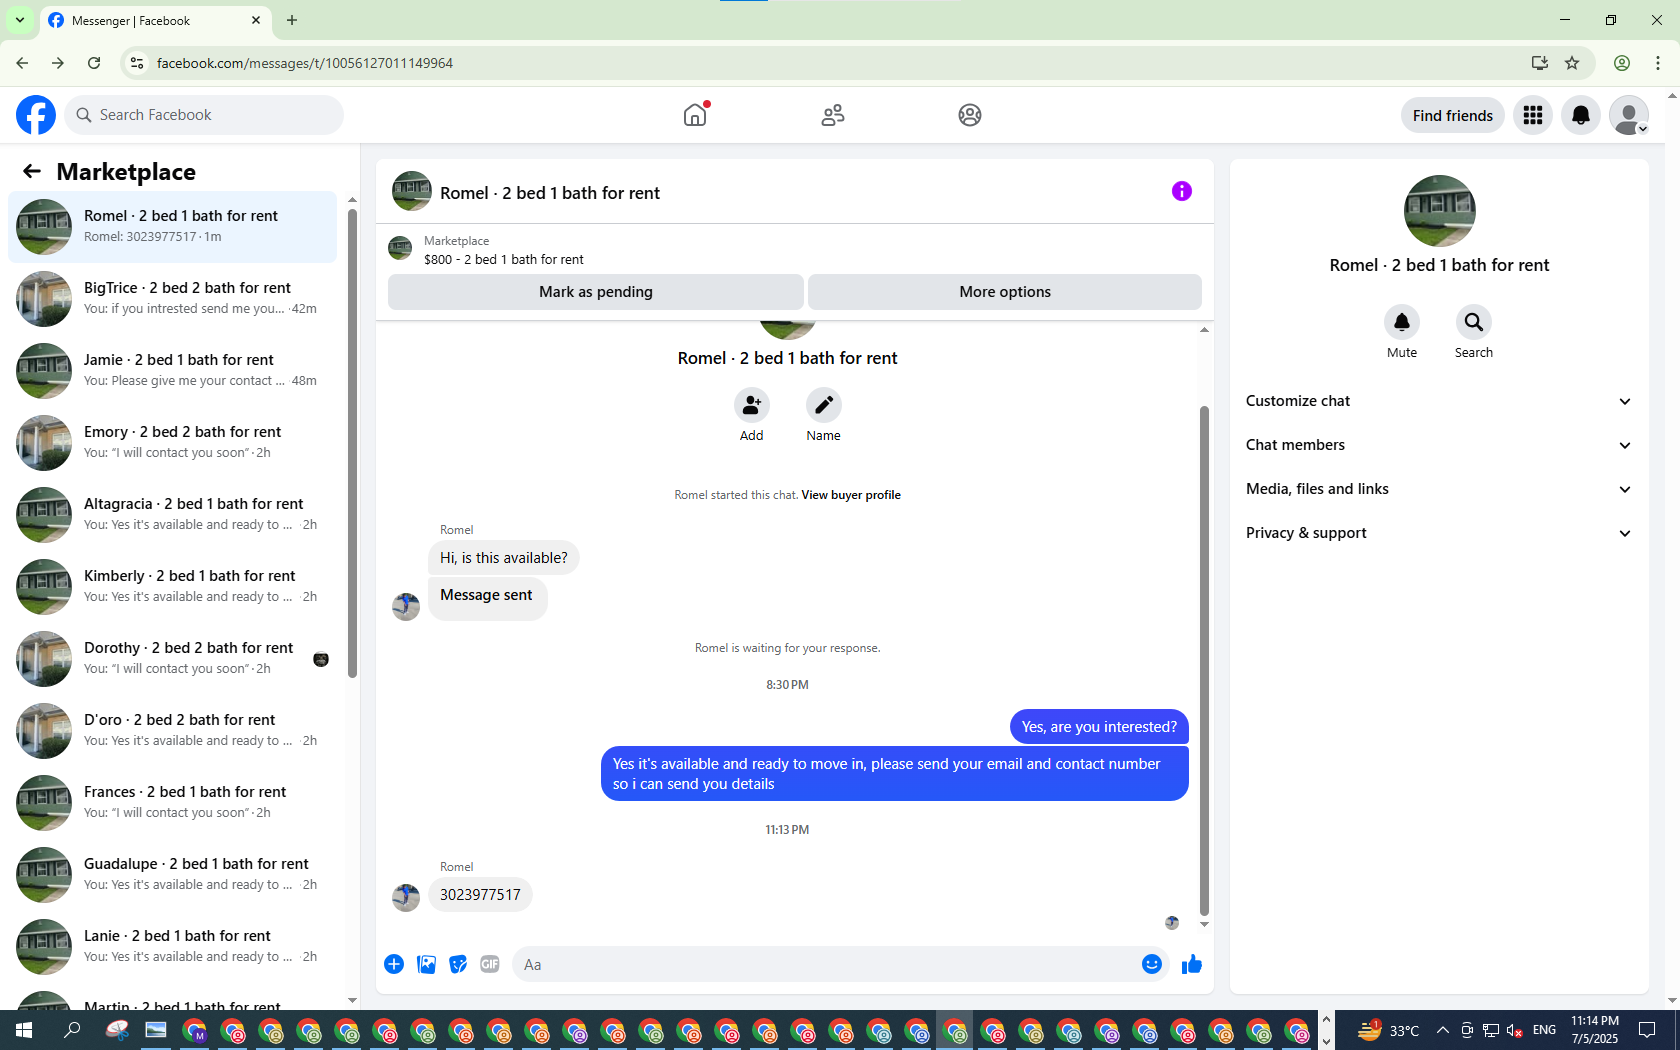Open BigTrice 2 bed 2 bath conversation
This screenshot has height=1050, width=1680.
pyautogui.click(x=172, y=299)
